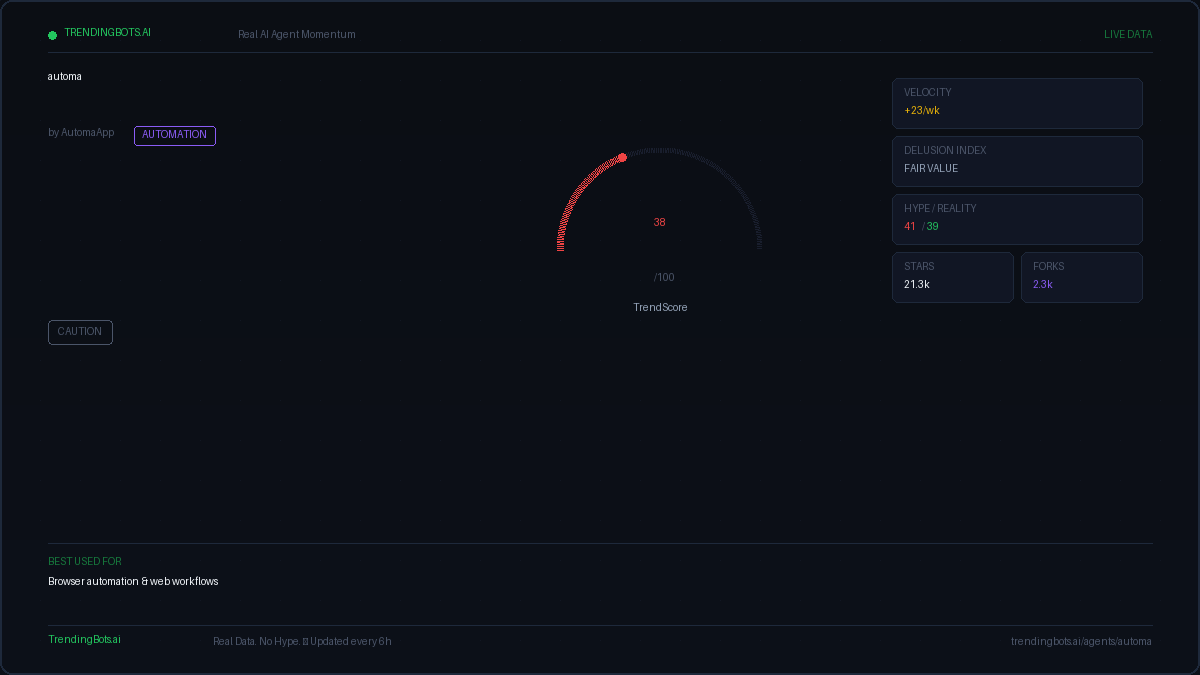Click 'Browser automation & web workflows' text

pos(133,582)
